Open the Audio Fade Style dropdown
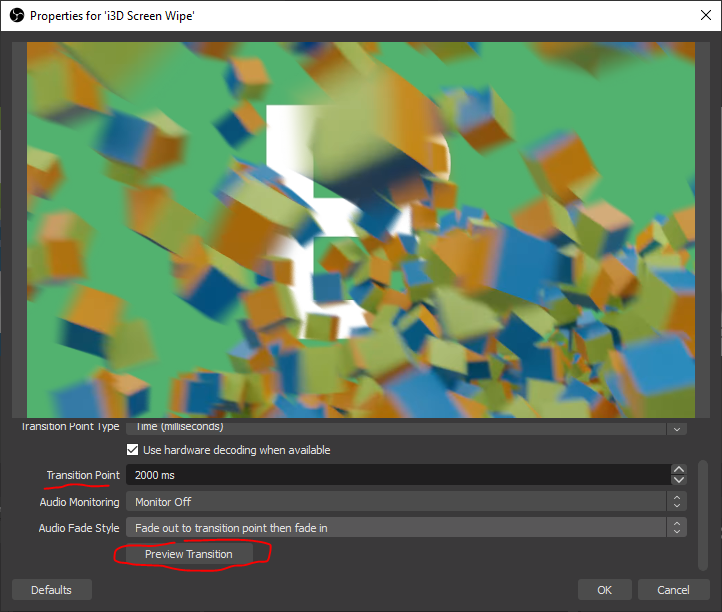 coord(407,528)
